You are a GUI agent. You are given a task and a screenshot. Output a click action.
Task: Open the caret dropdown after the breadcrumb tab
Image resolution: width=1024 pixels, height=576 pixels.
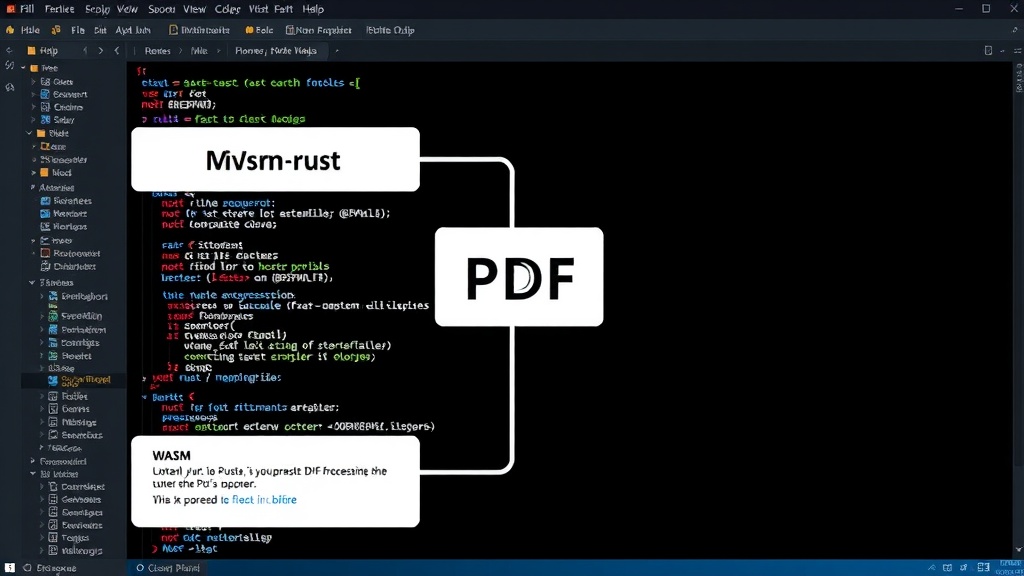(x=337, y=50)
